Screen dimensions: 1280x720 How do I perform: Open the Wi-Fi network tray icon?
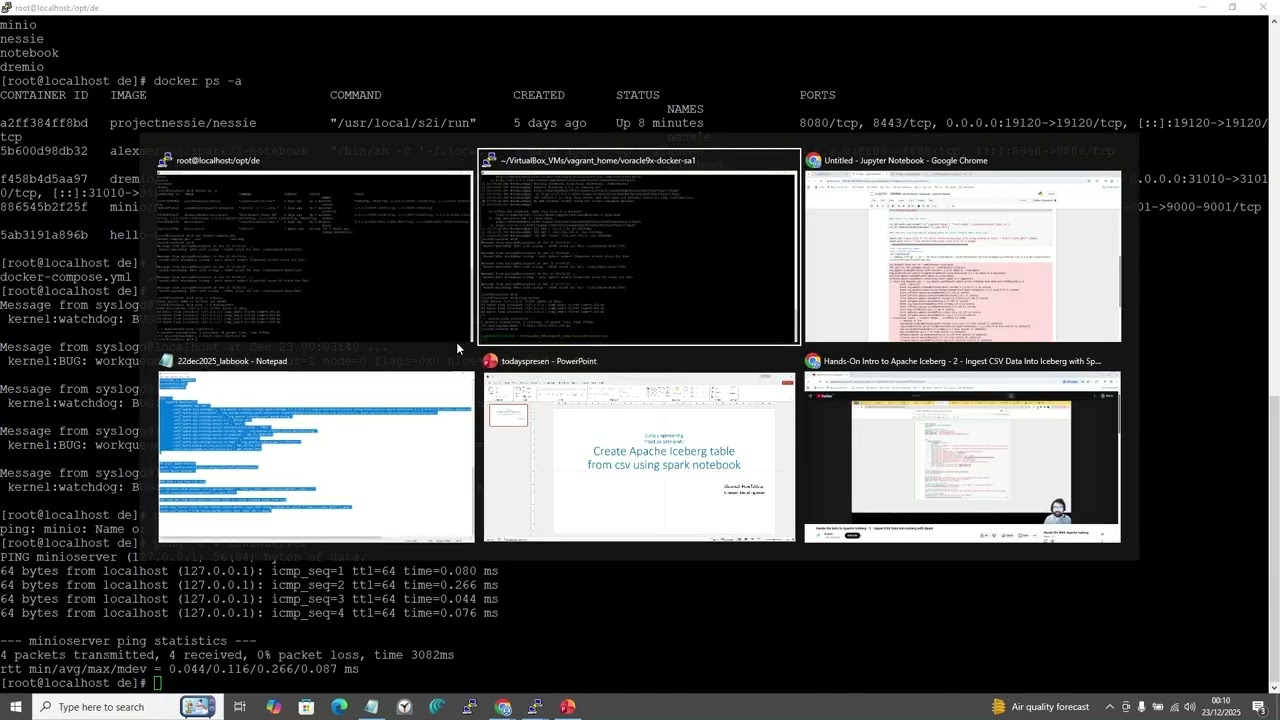(1174, 707)
